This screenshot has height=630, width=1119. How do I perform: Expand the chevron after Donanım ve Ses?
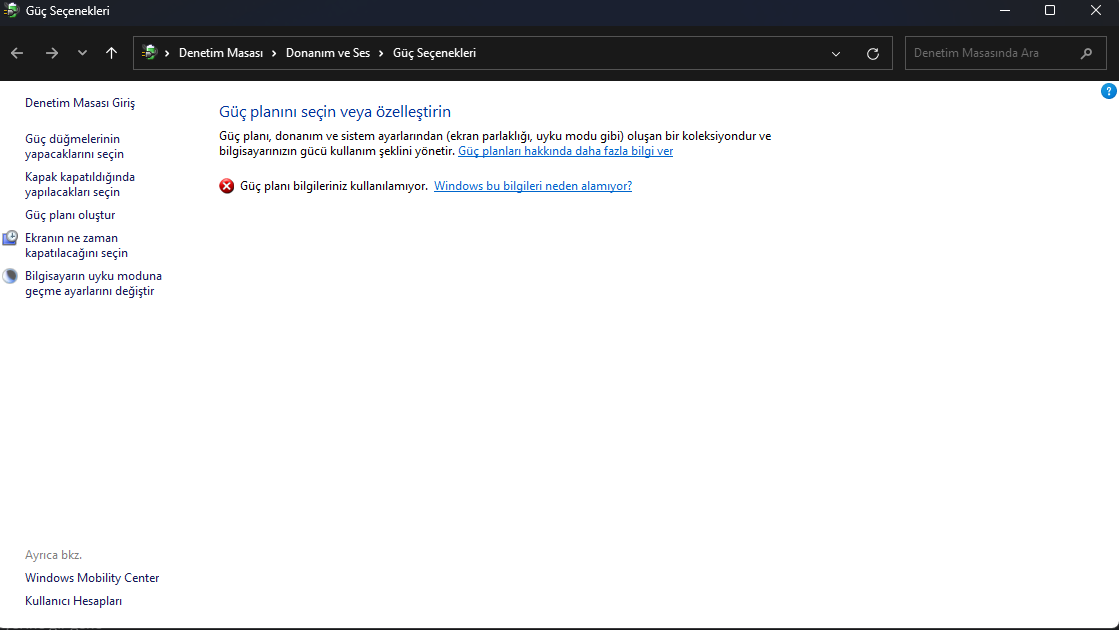coord(381,54)
